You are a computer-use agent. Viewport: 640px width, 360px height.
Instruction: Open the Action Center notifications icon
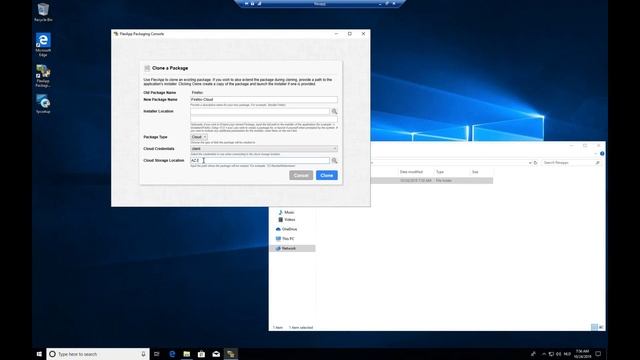pyautogui.click(x=598, y=354)
